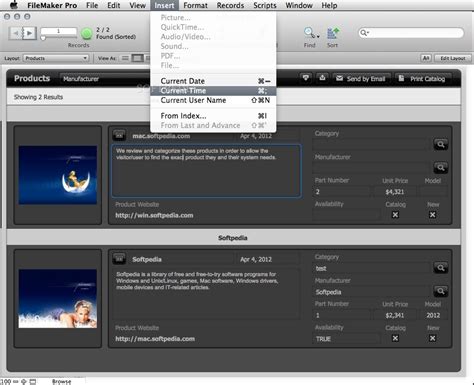
Task: Click Send by Email button
Action: (361, 79)
